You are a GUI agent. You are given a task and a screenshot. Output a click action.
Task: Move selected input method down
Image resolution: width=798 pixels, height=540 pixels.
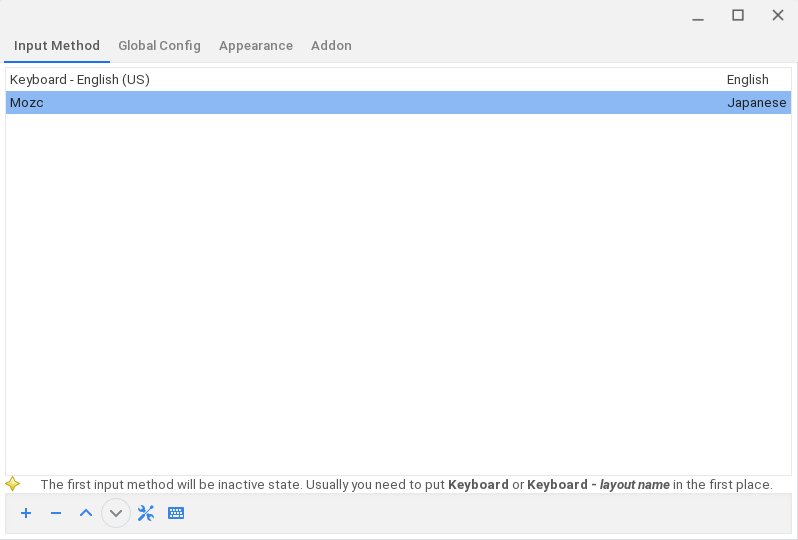click(116, 513)
